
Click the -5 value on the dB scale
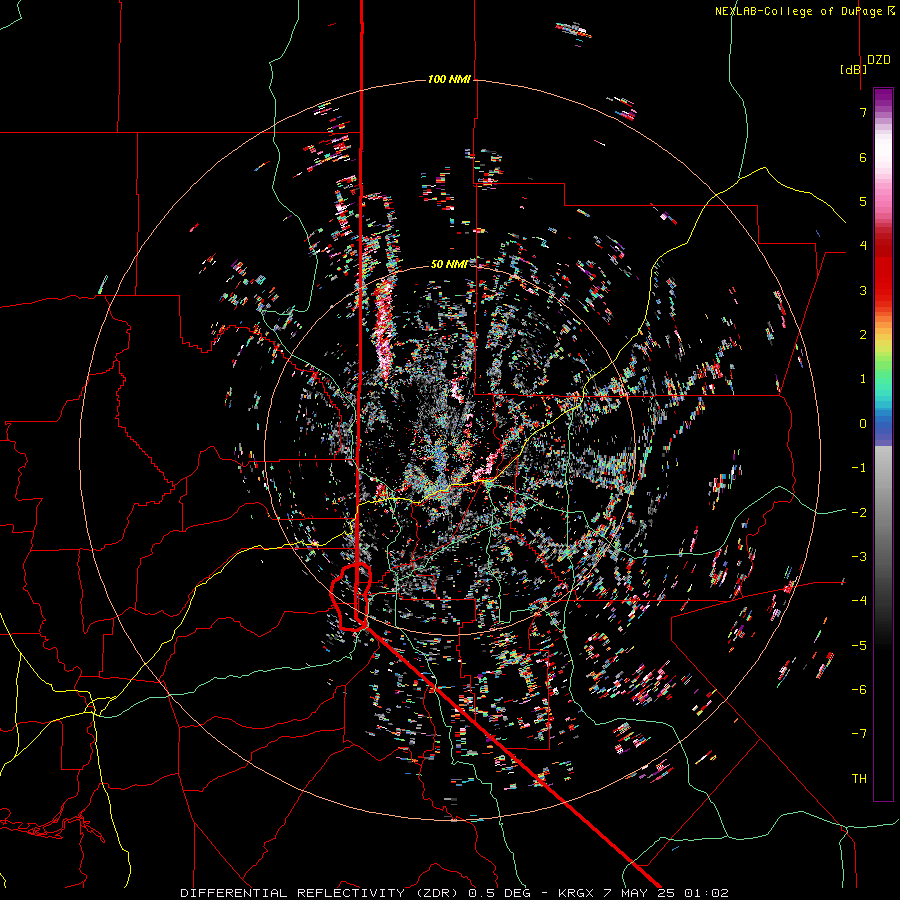point(859,646)
